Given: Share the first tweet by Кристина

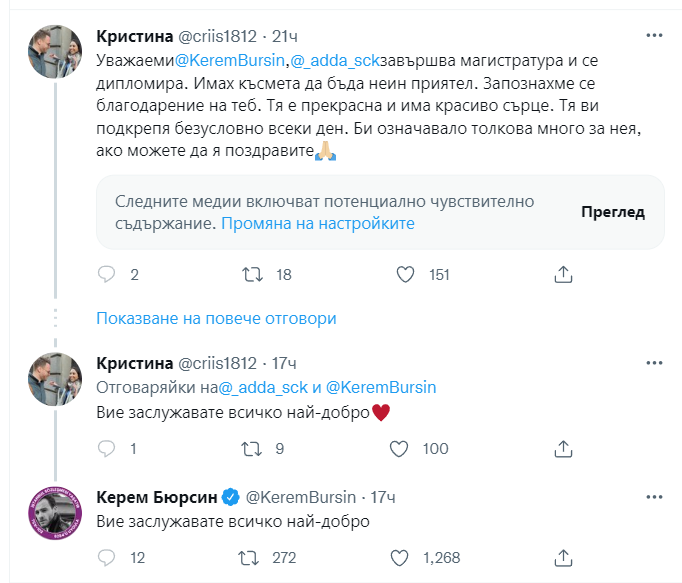Looking at the screenshot, I should (x=563, y=275).
